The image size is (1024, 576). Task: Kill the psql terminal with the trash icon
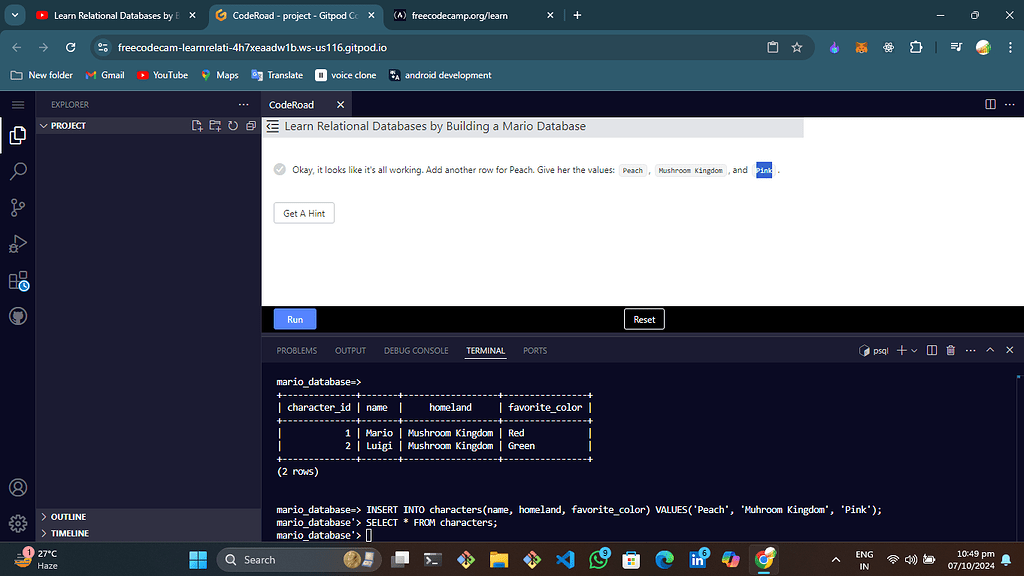click(x=950, y=350)
